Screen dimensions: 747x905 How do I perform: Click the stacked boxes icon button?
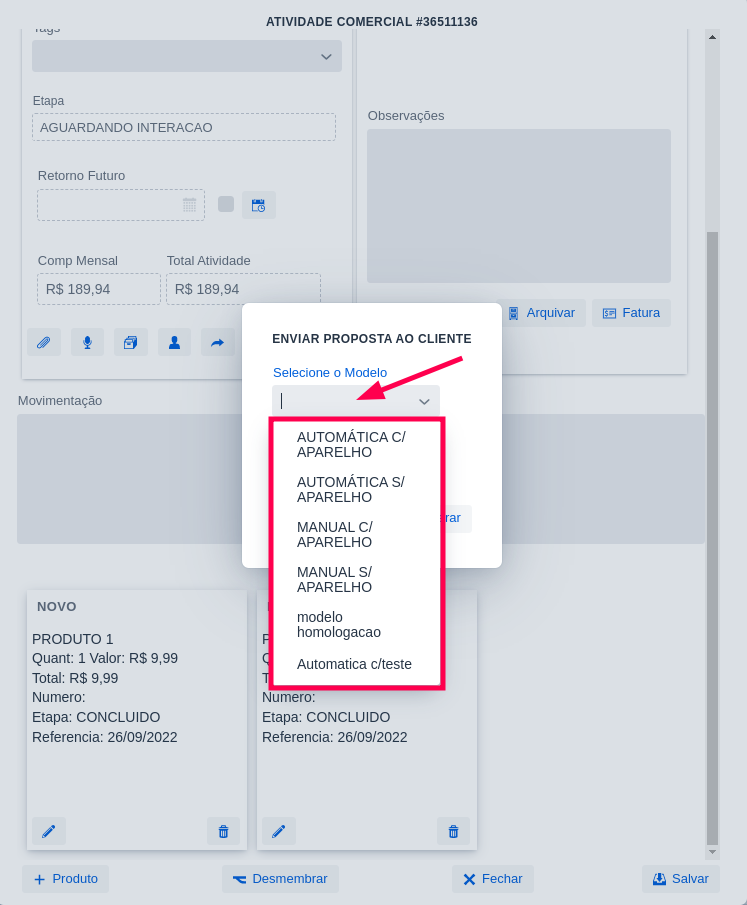click(x=130, y=342)
